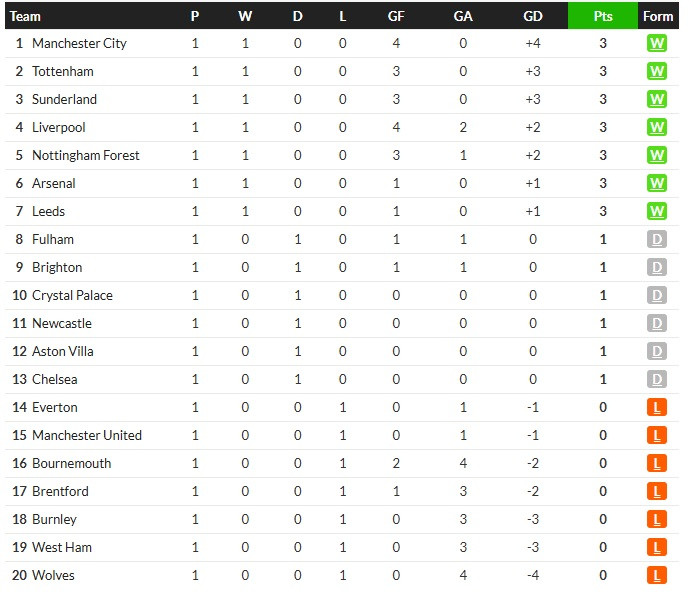Click the Team column header

(x=25, y=16)
